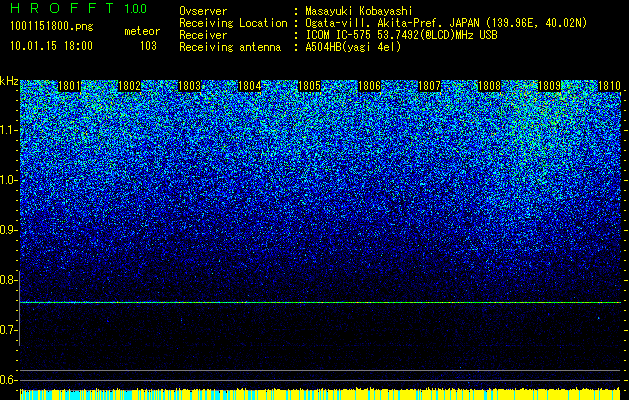
Task: Click the Receiver field label
Action: point(203,35)
